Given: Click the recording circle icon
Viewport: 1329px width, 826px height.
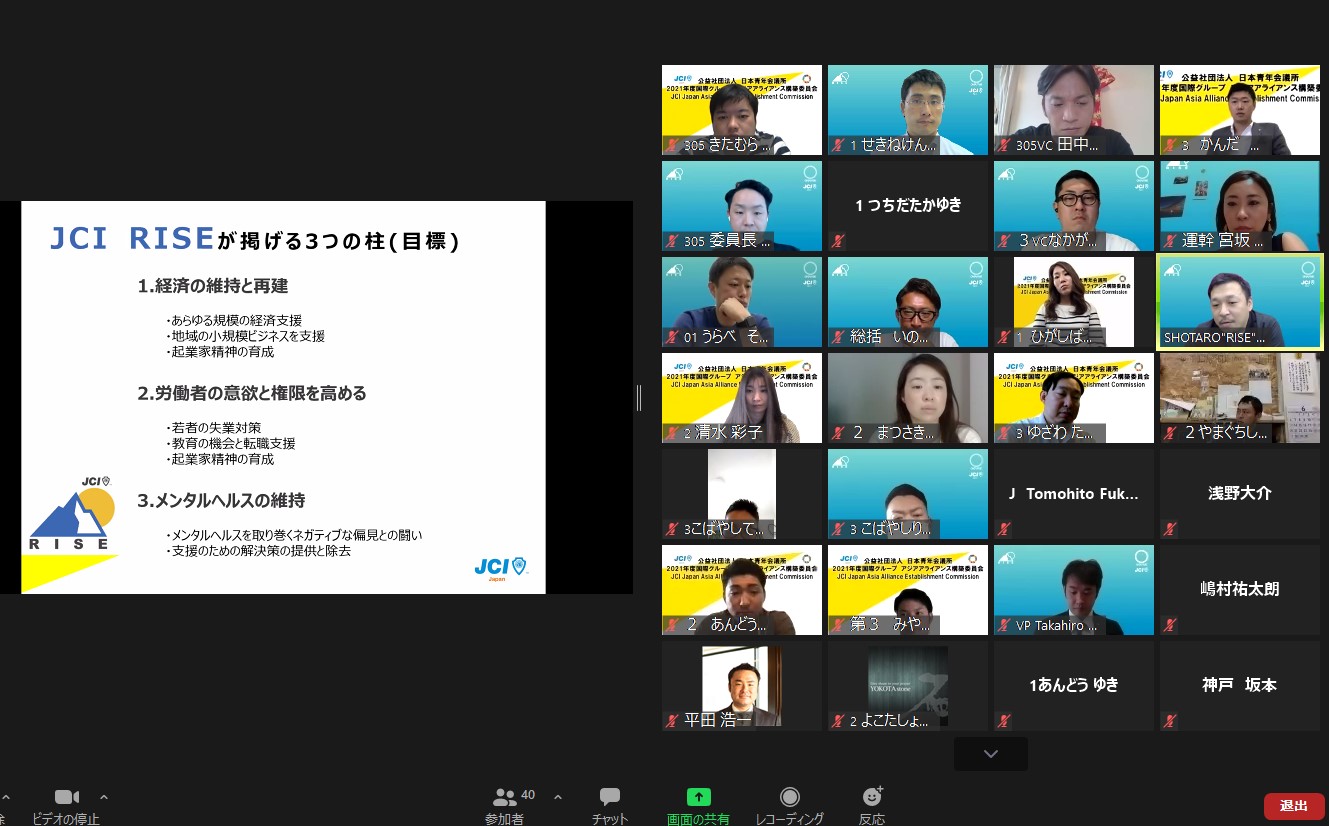Looking at the screenshot, I should click(789, 797).
